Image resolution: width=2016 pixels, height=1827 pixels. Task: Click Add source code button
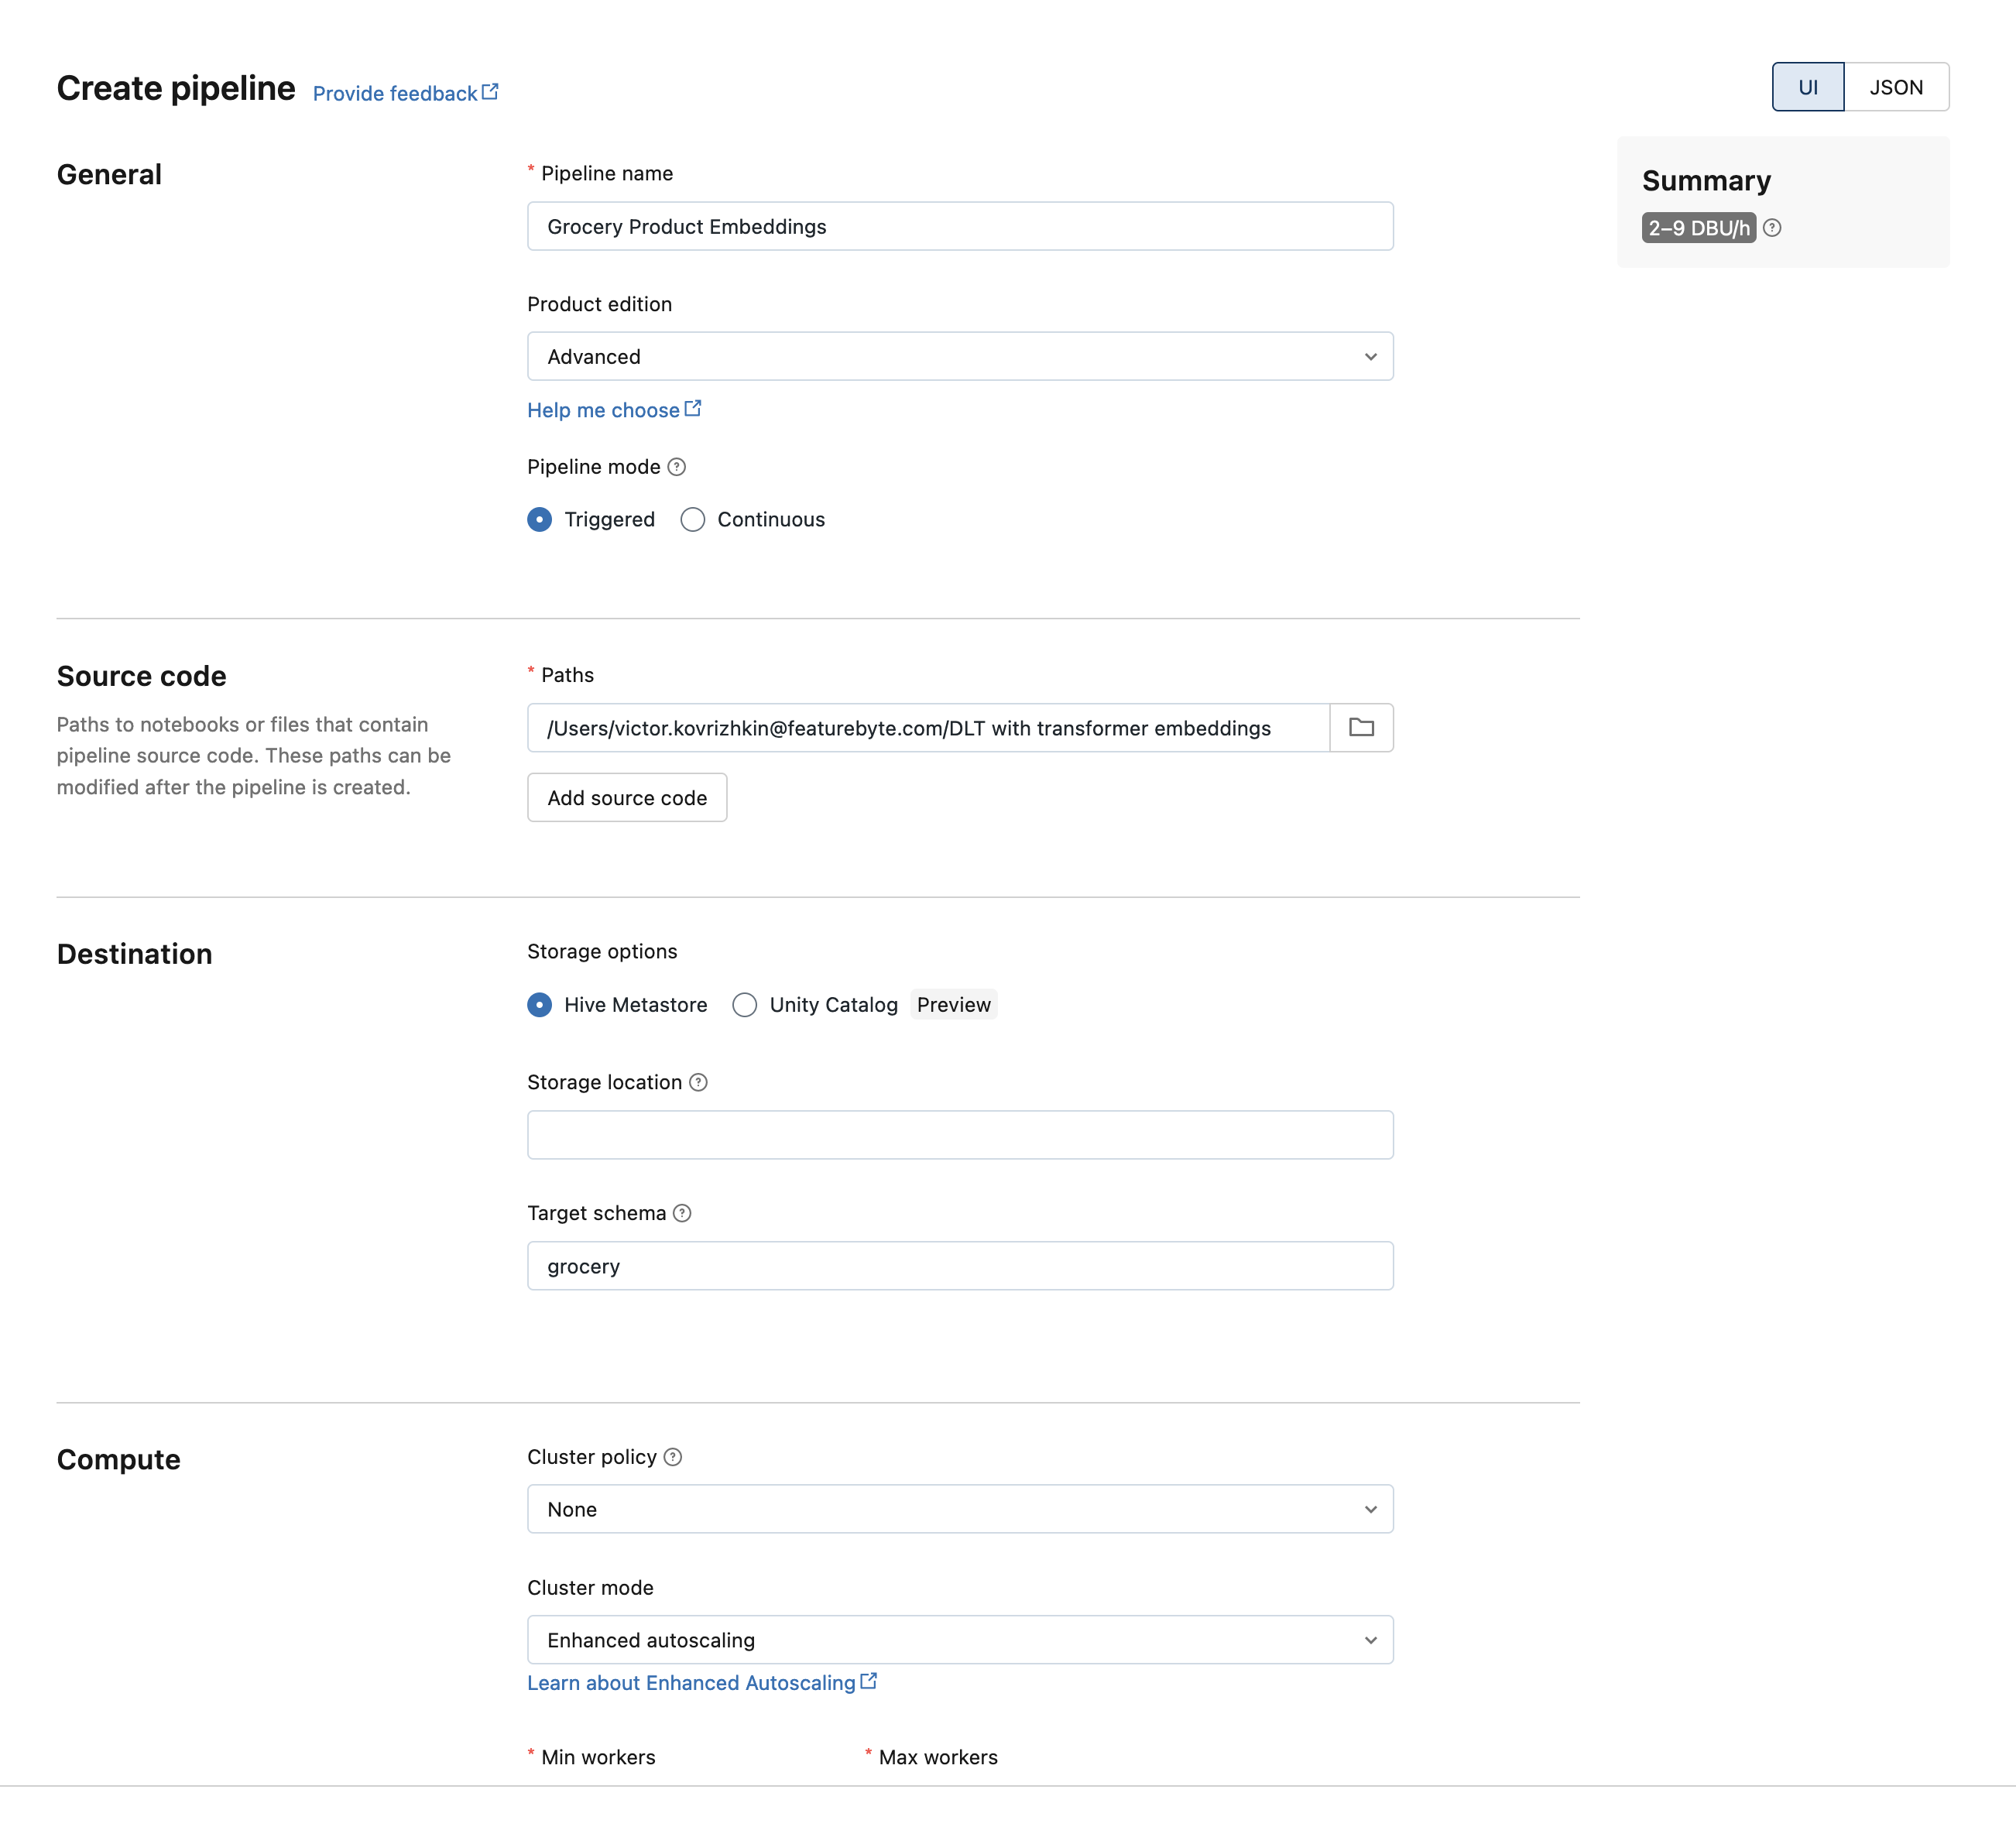click(x=627, y=797)
